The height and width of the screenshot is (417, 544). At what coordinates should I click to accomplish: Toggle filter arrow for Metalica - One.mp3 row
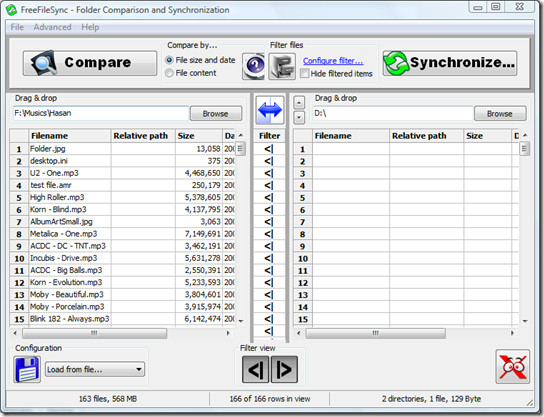point(269,234)
